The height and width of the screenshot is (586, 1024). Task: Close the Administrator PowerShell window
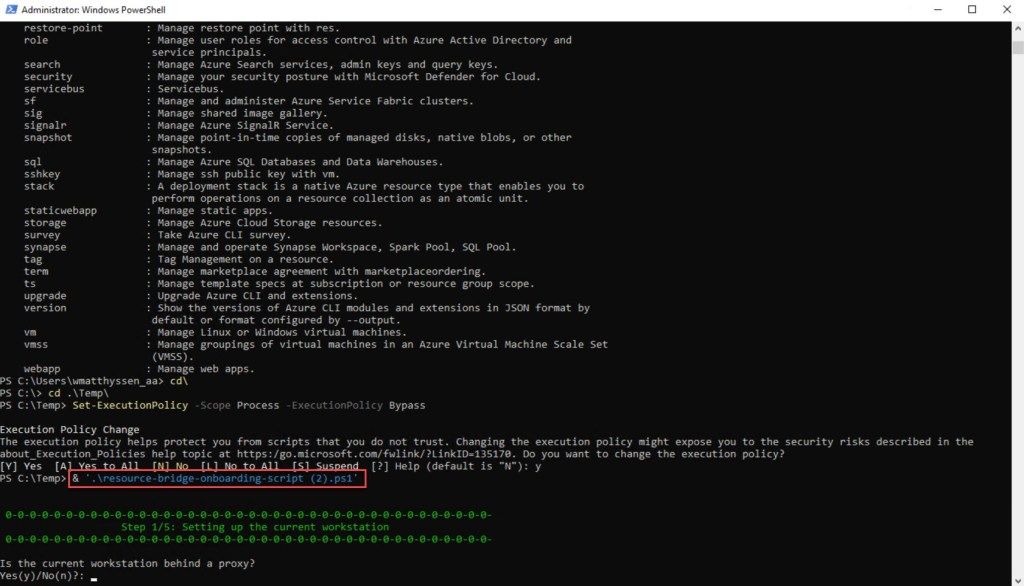[x=1005, y=10]
